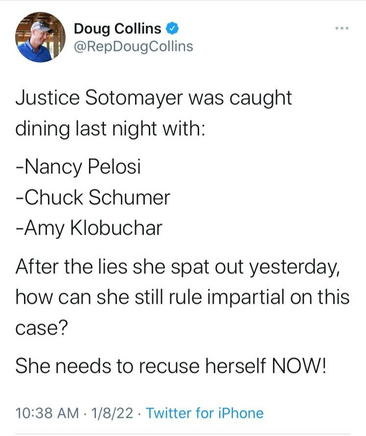The image size is (366, 436).
Task: Click the blue verified checkmark badge
Action: click(x=172, y=29)
